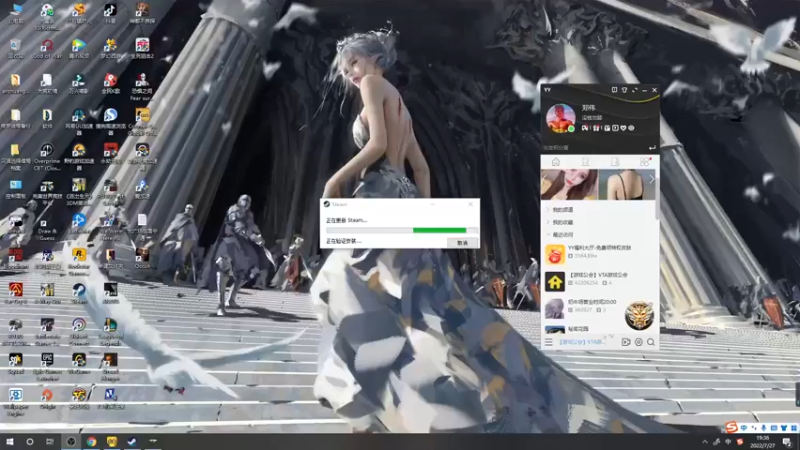Open YY settings circular icon in bottom bar
This screenshot has height=450, width=800.
(638, 342)
